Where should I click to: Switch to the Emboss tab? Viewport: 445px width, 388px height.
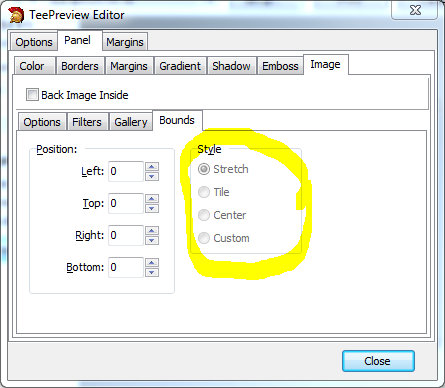click(x=280, y=66)
